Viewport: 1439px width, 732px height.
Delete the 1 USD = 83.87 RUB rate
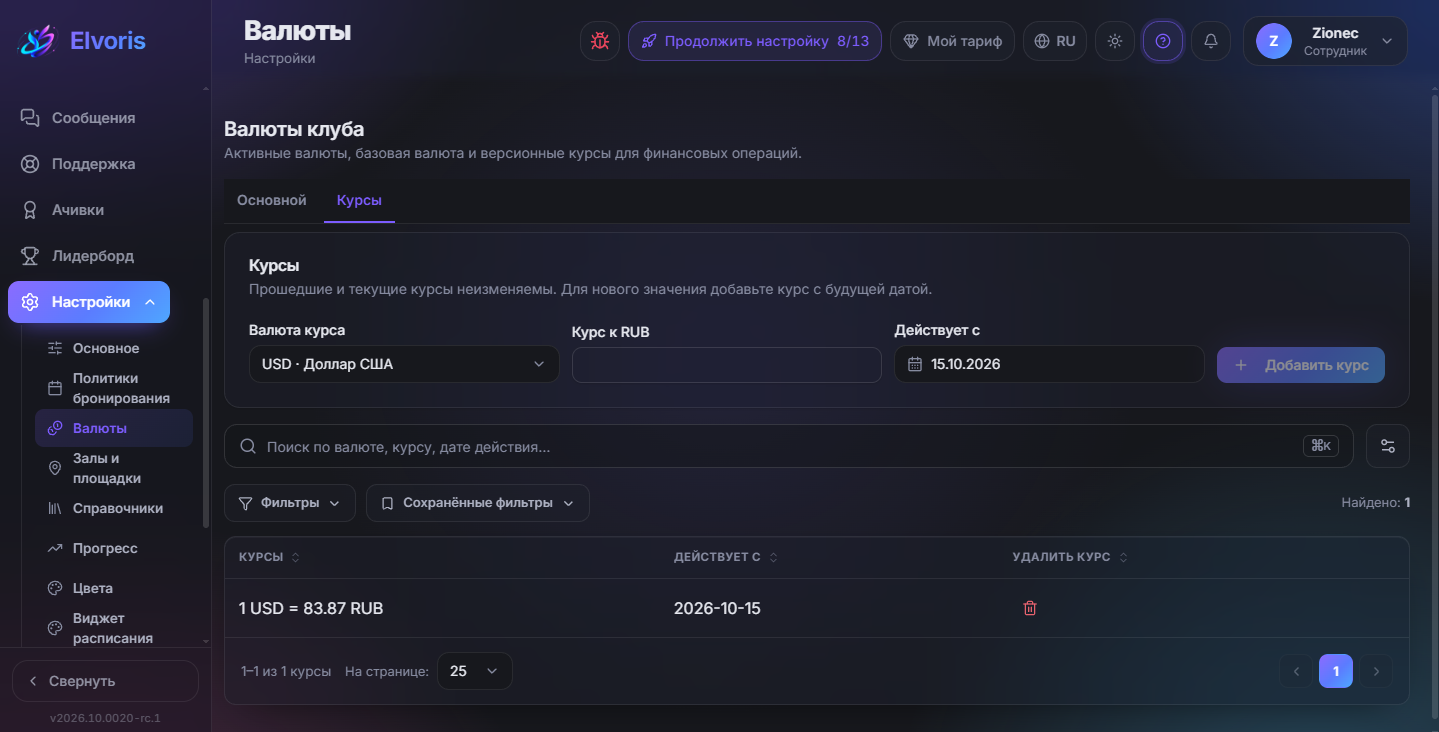tap(1030, 608)
